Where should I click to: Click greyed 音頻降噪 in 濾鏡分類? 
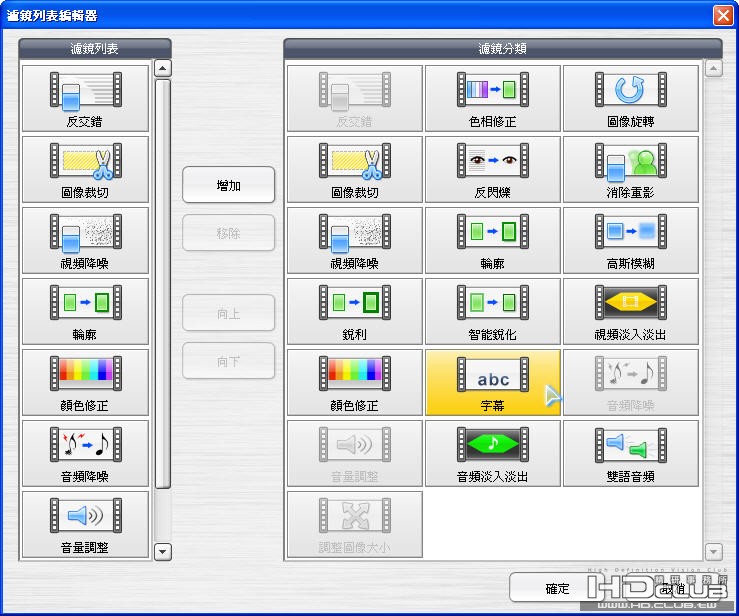click(631, 383)
